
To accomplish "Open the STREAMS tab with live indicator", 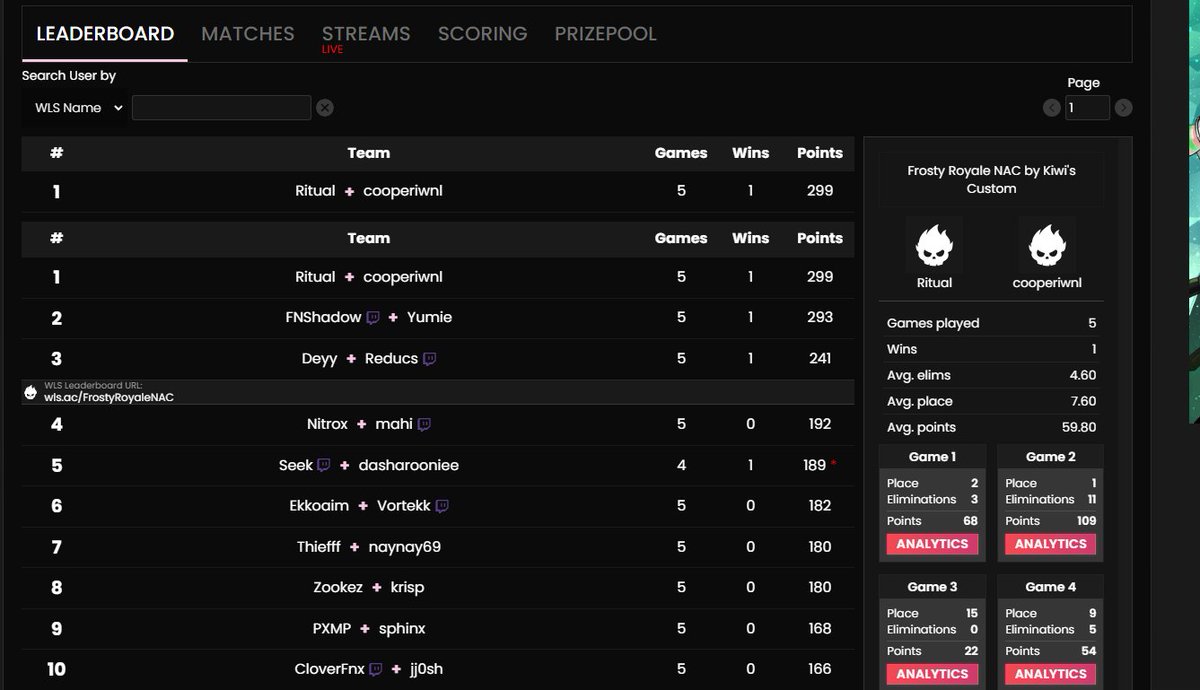I will point(366,33).
